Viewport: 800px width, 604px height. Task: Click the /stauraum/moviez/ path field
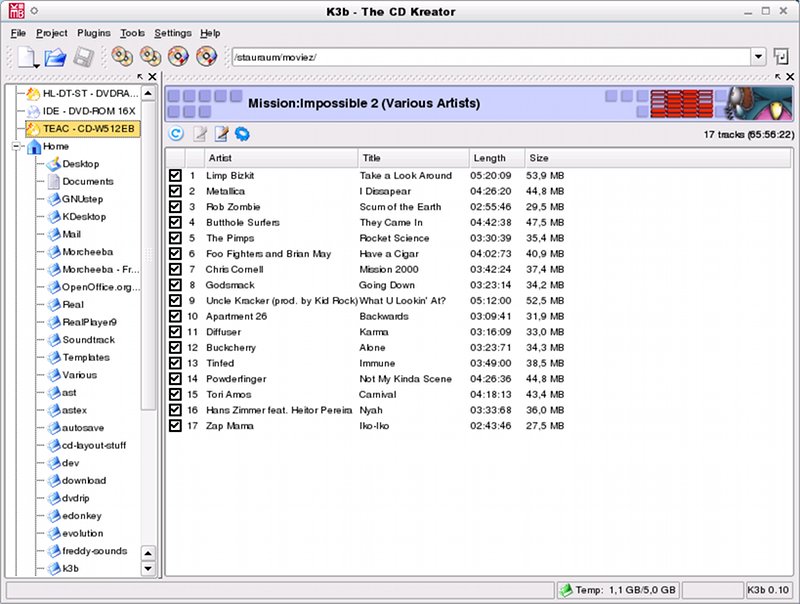(x=491, y=57)
